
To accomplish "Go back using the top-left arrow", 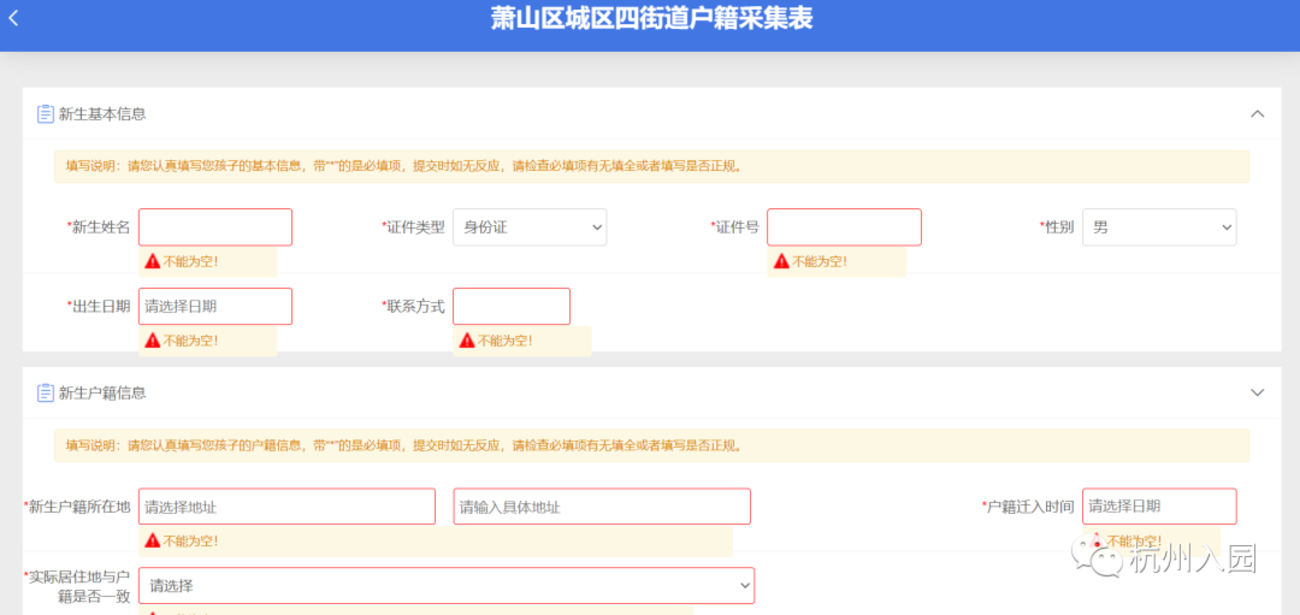I will coord(13,18).
